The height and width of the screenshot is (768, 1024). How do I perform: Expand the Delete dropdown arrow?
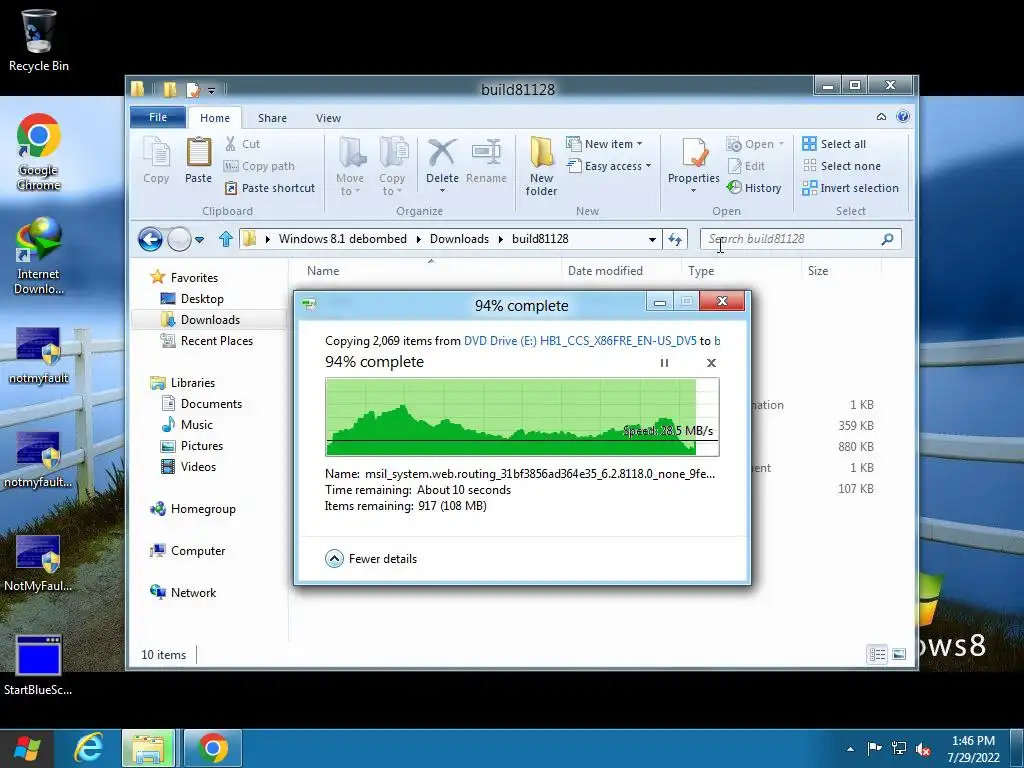pos(442,191)
